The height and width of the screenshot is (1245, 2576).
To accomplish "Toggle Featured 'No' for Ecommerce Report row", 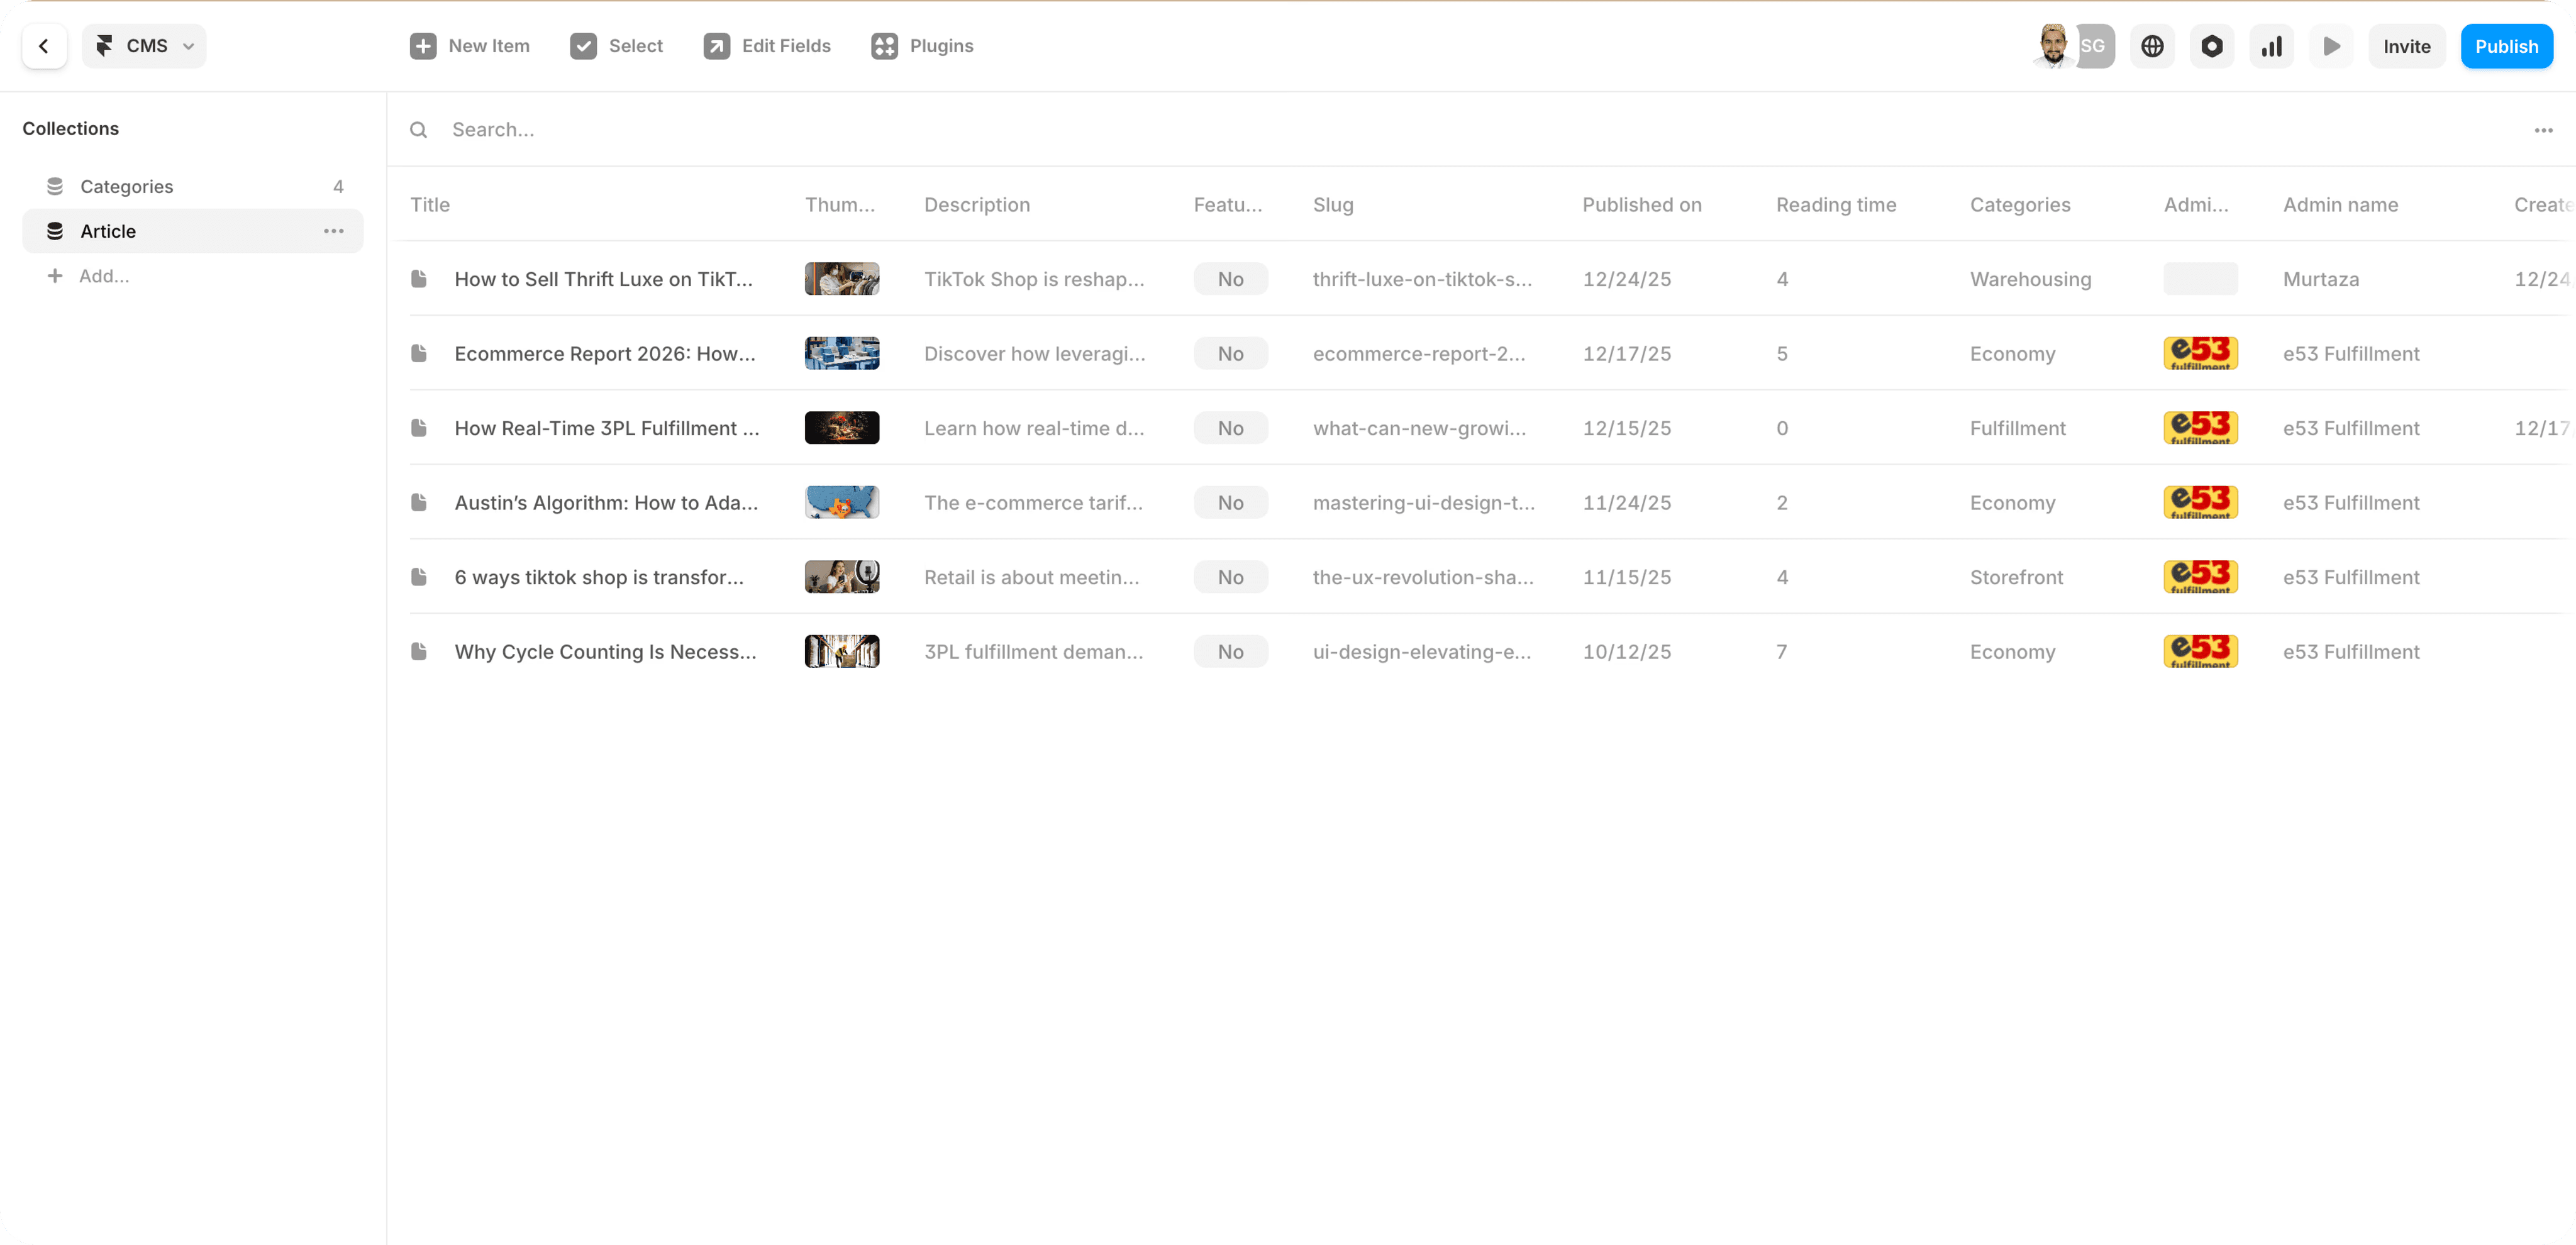I will 1230,354.
